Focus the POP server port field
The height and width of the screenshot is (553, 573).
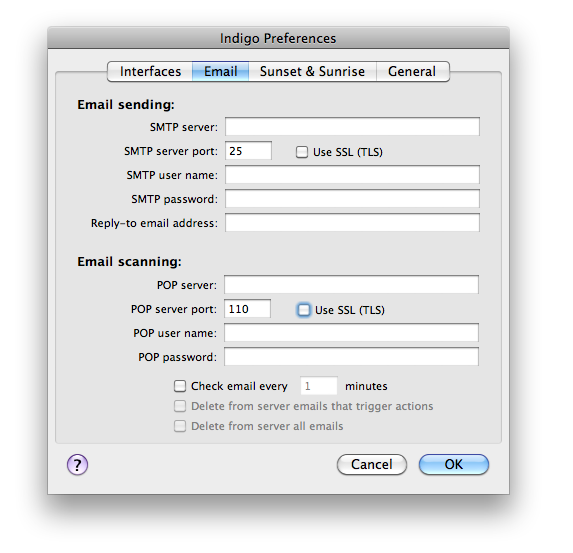coord(247,308)
